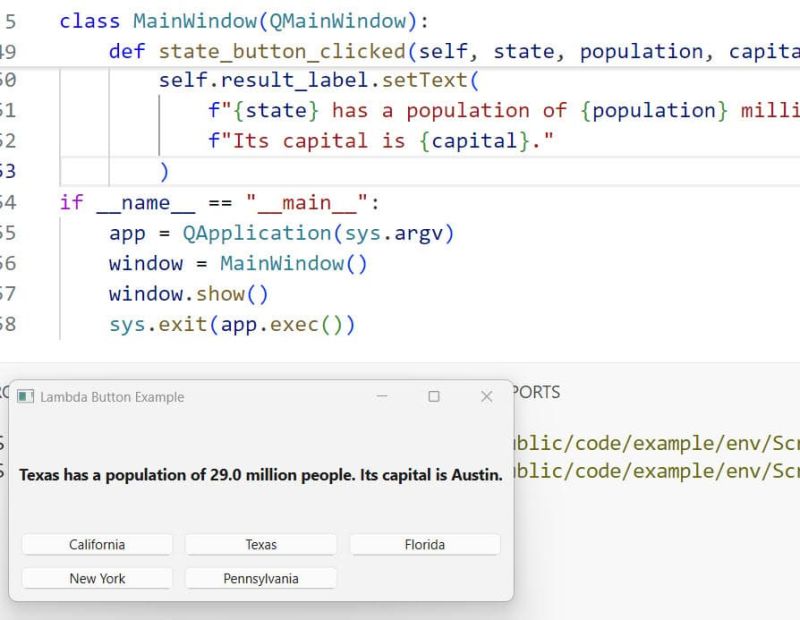Click the closing parenthesis on line 53
Image resolution: width=800 pixels, height=620 pixels.
pos(164,171)
